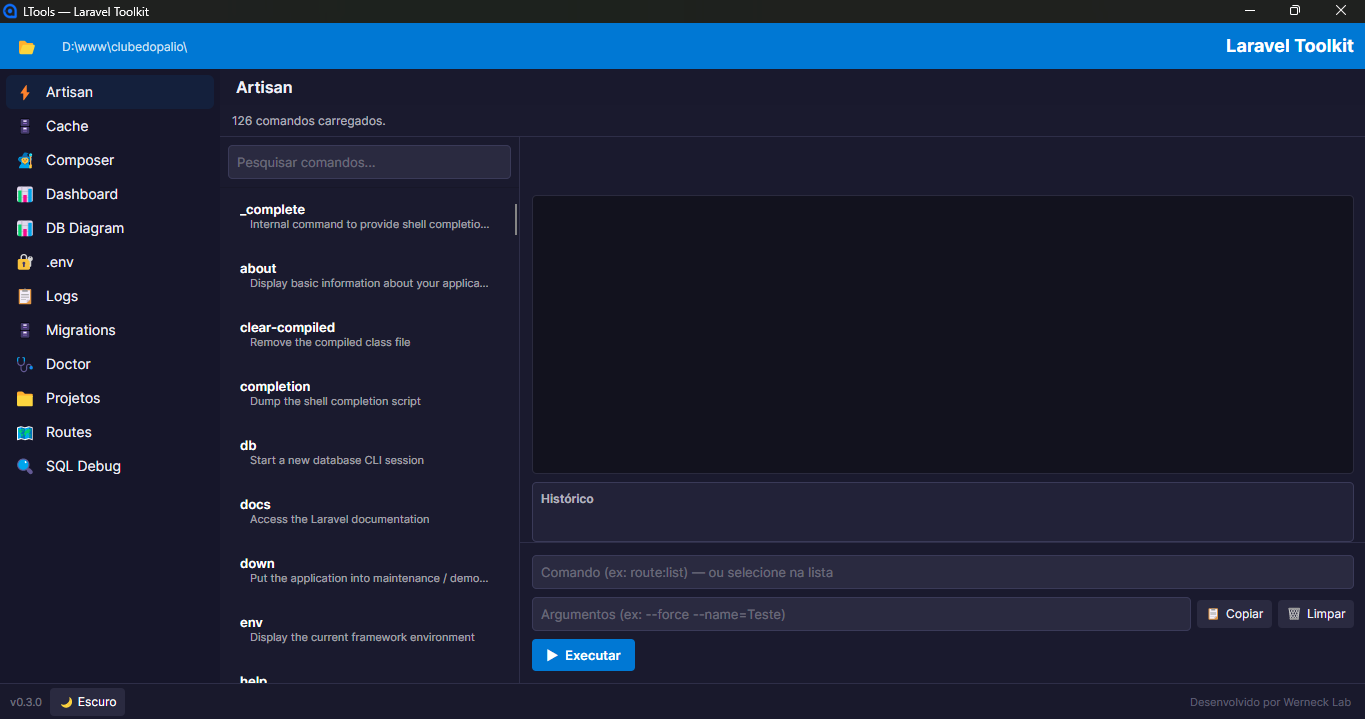Click the Composer sidebar icon

(25, 160)
